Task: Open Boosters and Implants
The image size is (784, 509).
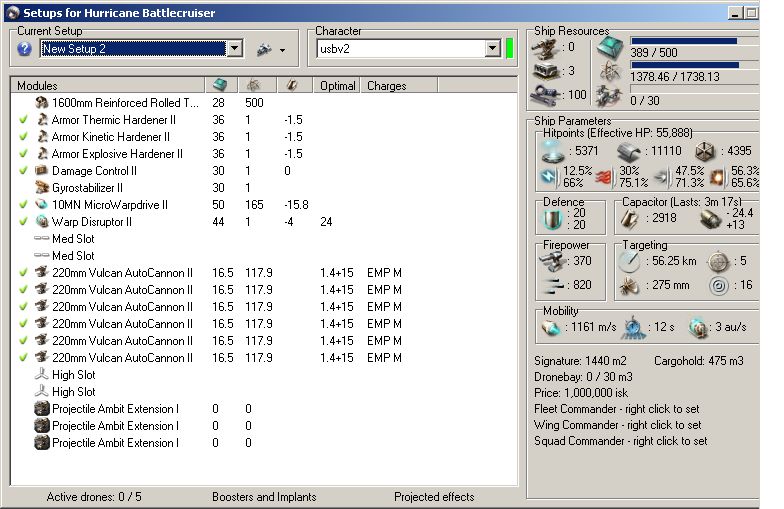Action: pyautogui.click(x=264, y=496)
